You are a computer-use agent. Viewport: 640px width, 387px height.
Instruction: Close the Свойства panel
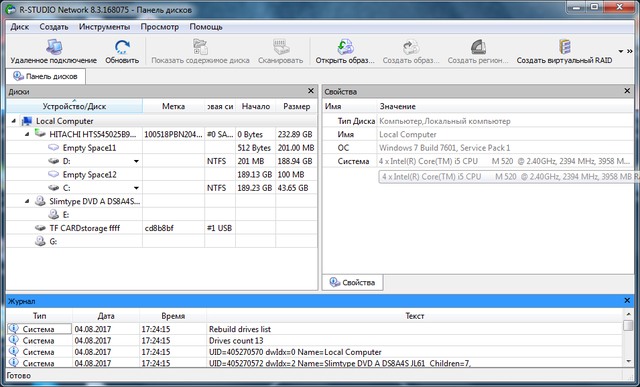627,91
